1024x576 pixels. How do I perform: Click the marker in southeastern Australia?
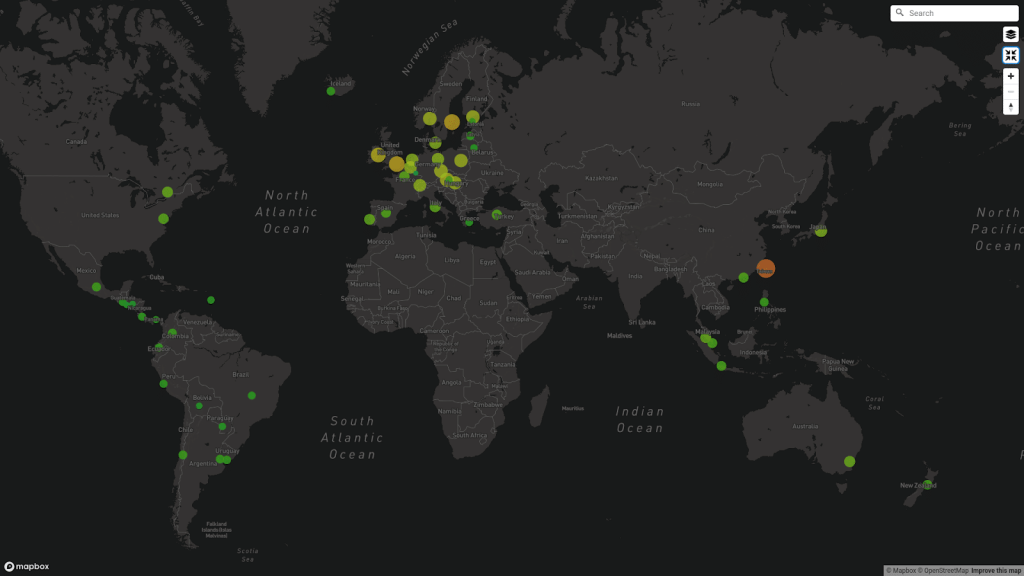tap(849, 462)
